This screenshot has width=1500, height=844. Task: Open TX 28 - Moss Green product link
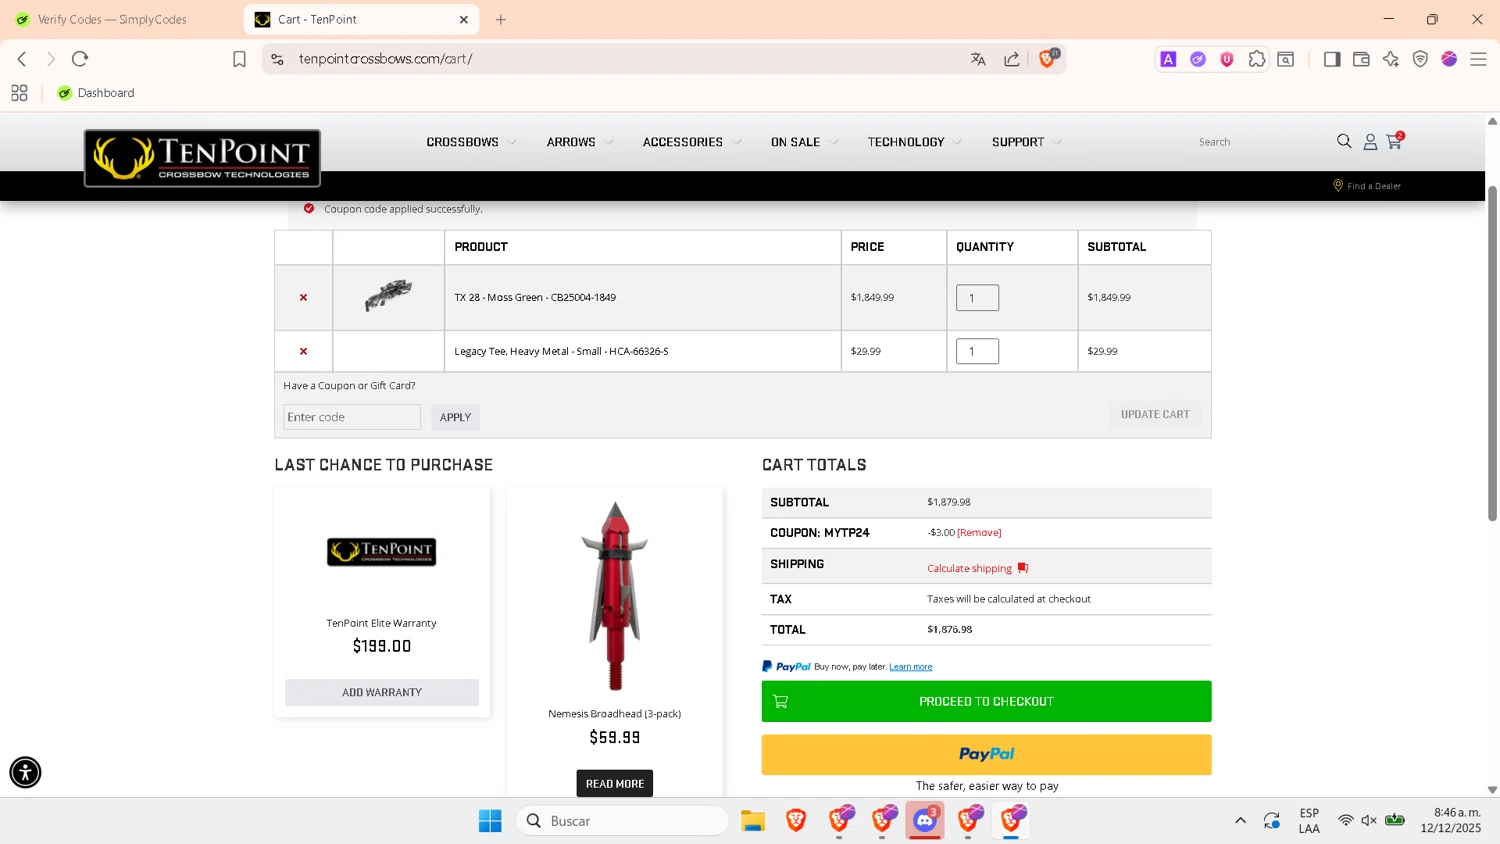point(535,298)
